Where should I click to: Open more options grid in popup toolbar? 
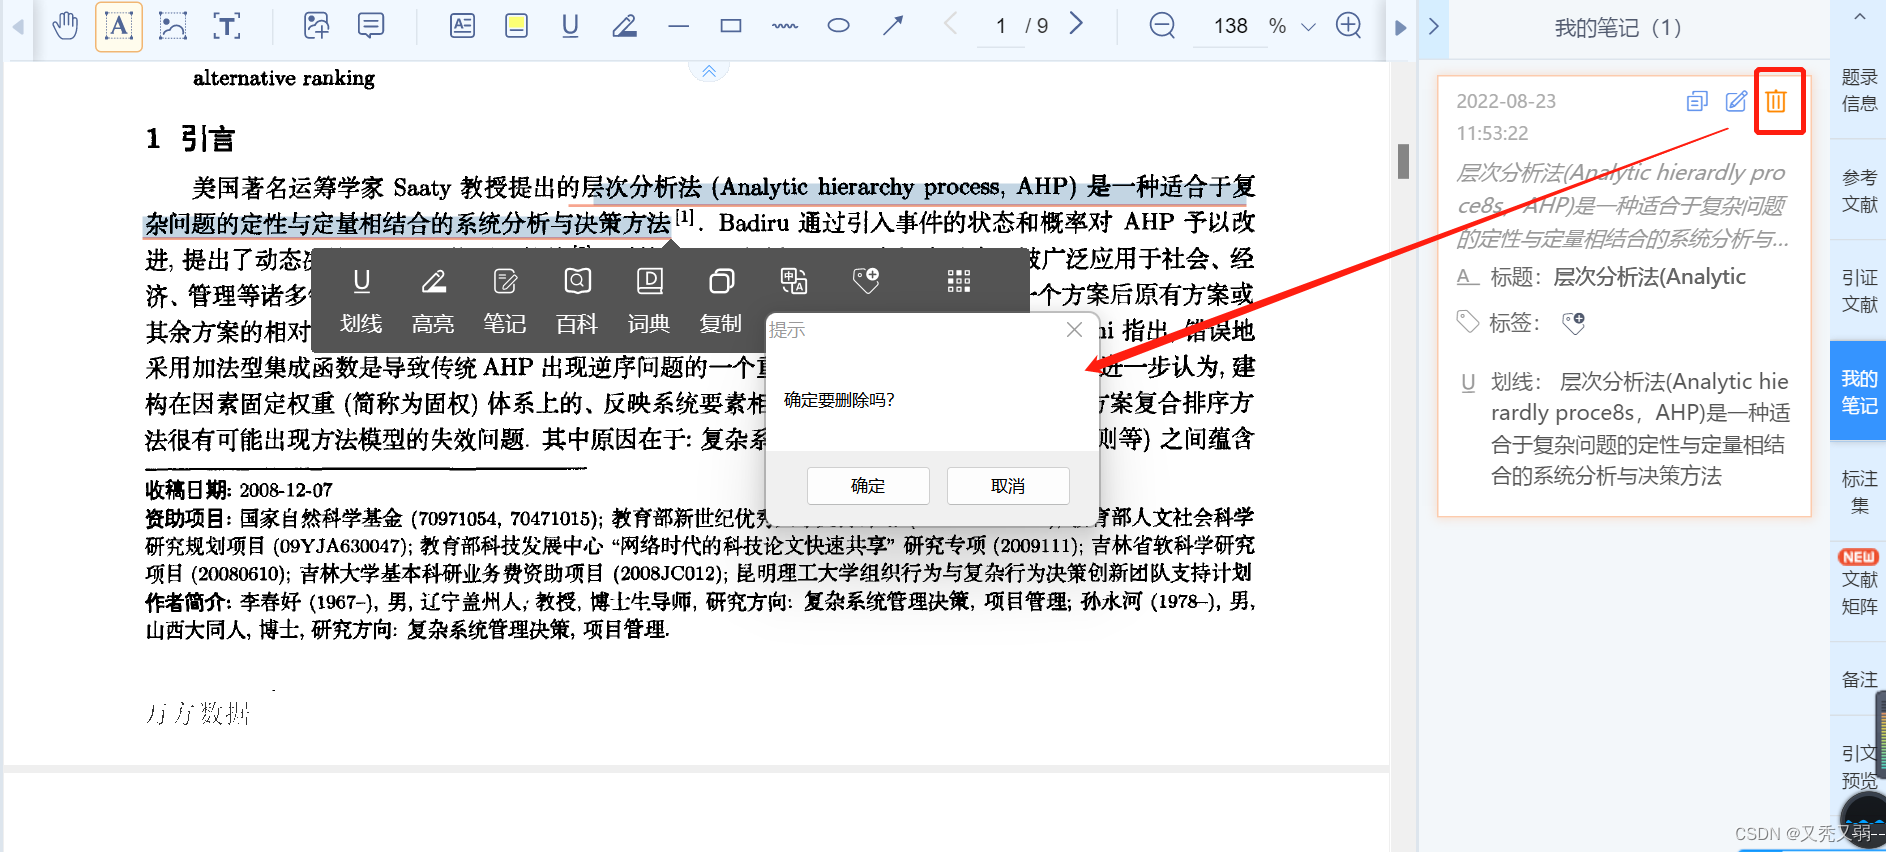pyautogui.click(x=959, y=281)
